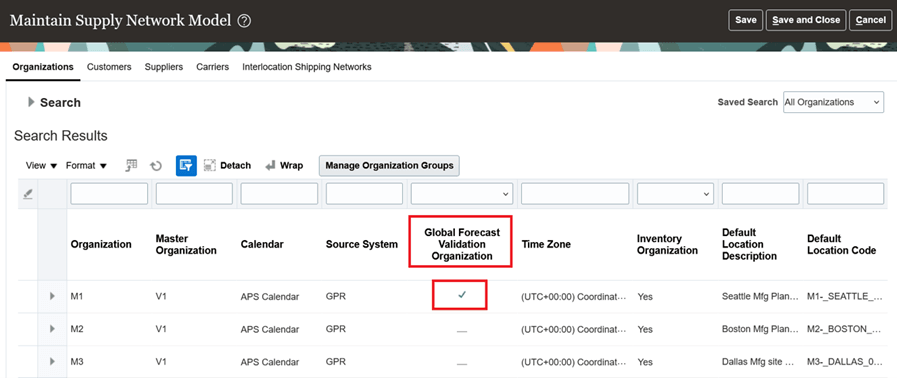897x378 pixels.
Task: Click the Master Organization filter field
Action: [194, 194]
